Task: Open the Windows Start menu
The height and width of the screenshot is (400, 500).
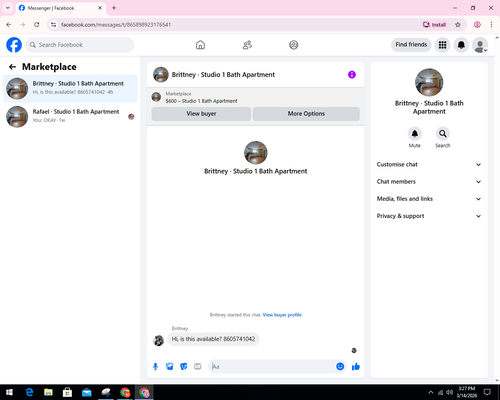Action: tap(9, 392)
